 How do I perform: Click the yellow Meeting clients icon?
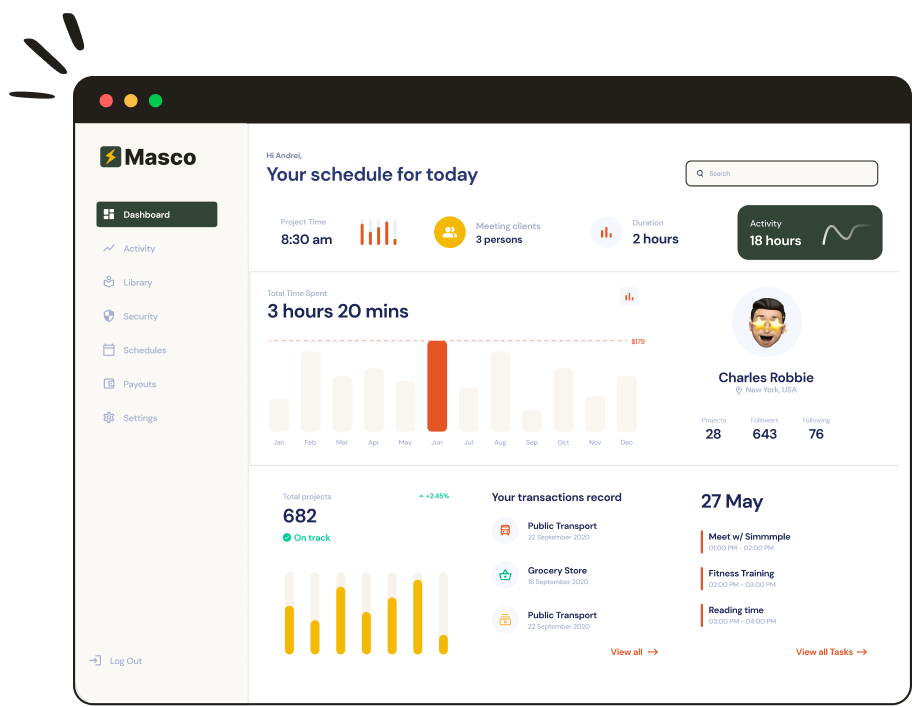coord(450,233)
